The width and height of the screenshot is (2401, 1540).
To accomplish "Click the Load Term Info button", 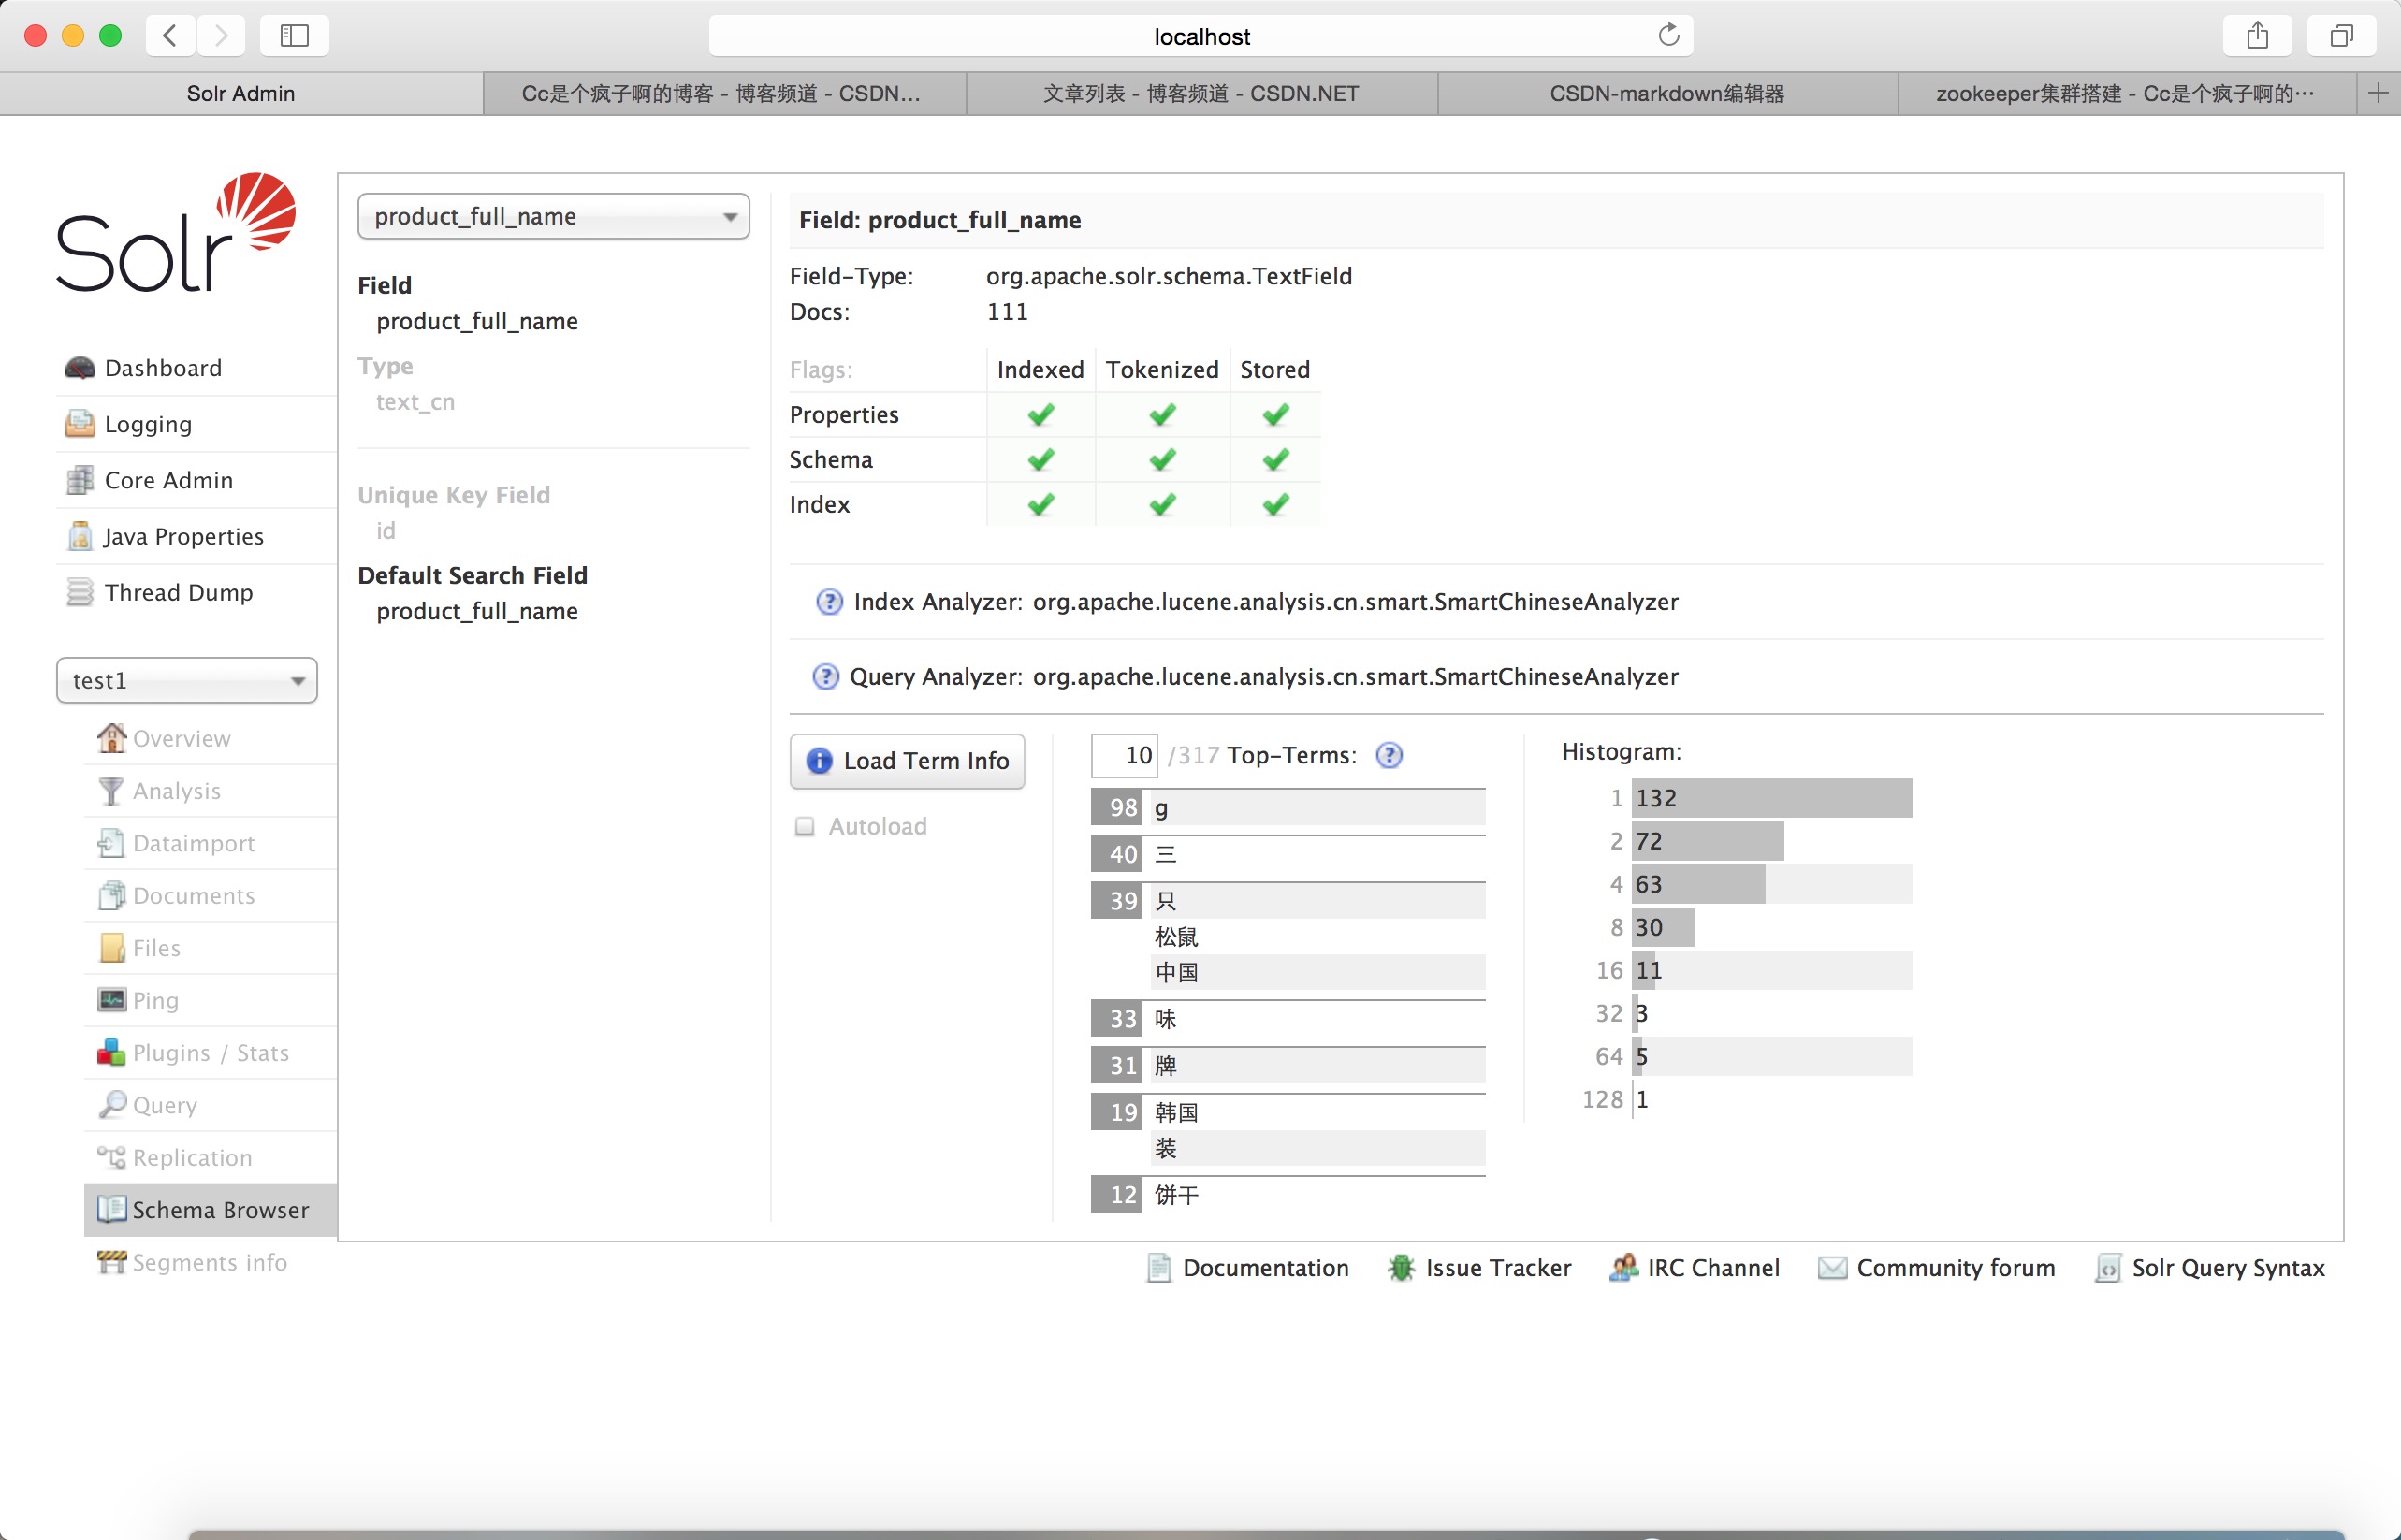I will (x=909, y=760).
